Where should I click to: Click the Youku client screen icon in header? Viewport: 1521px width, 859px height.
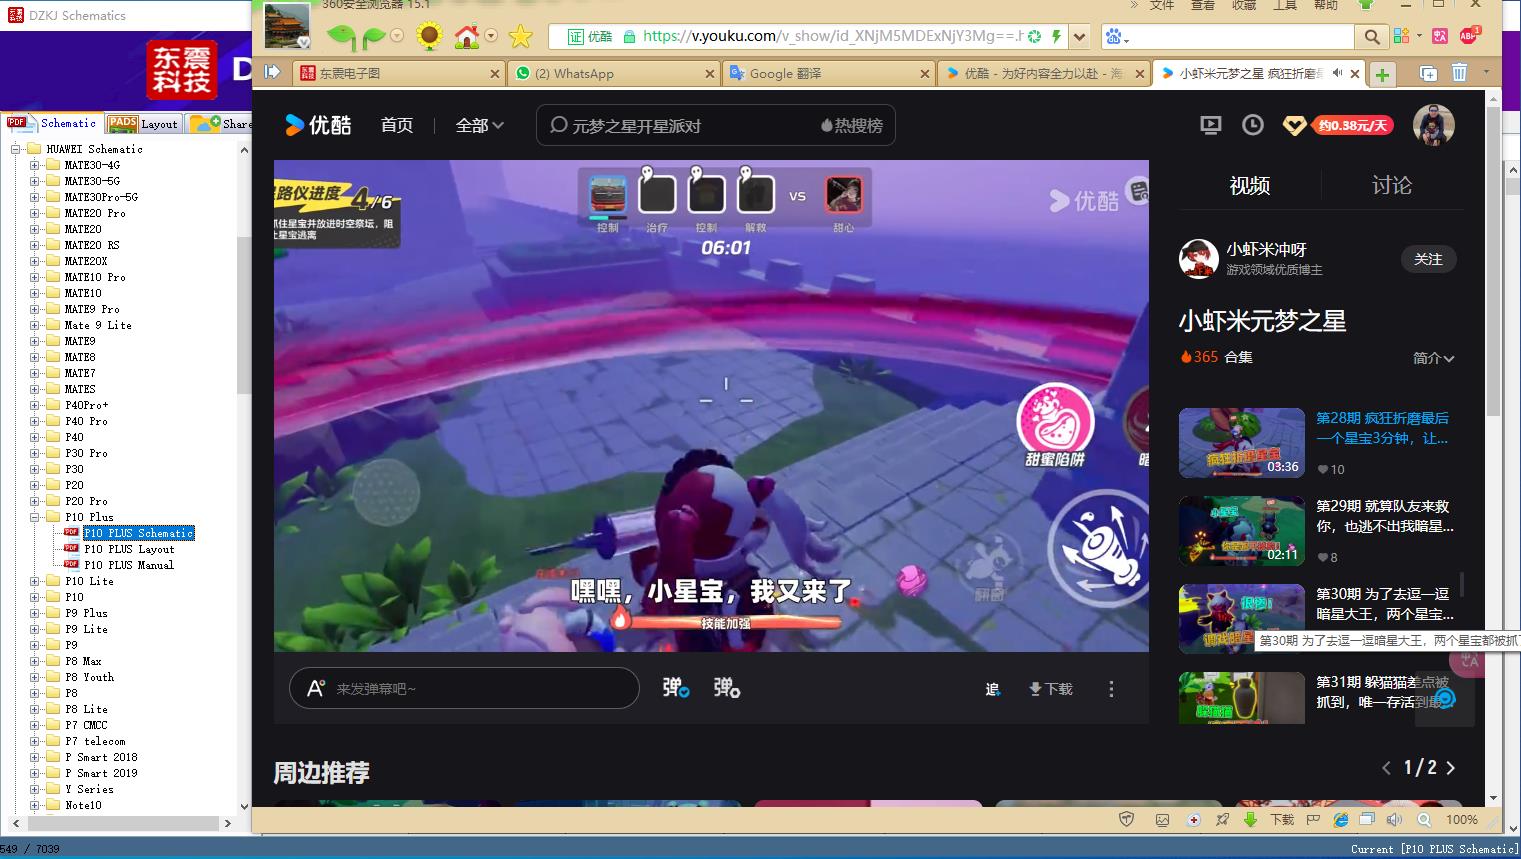click(x=1210, y=125)
